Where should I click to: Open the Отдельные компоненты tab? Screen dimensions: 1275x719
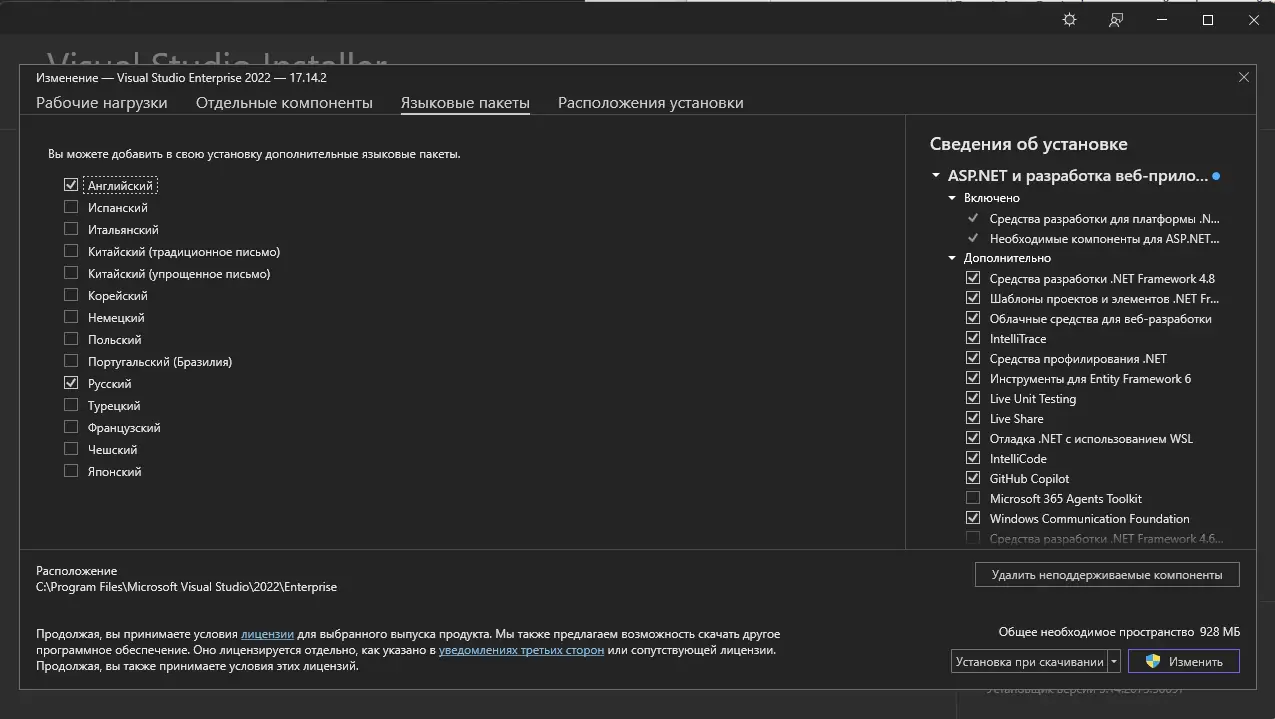(284, 103)
